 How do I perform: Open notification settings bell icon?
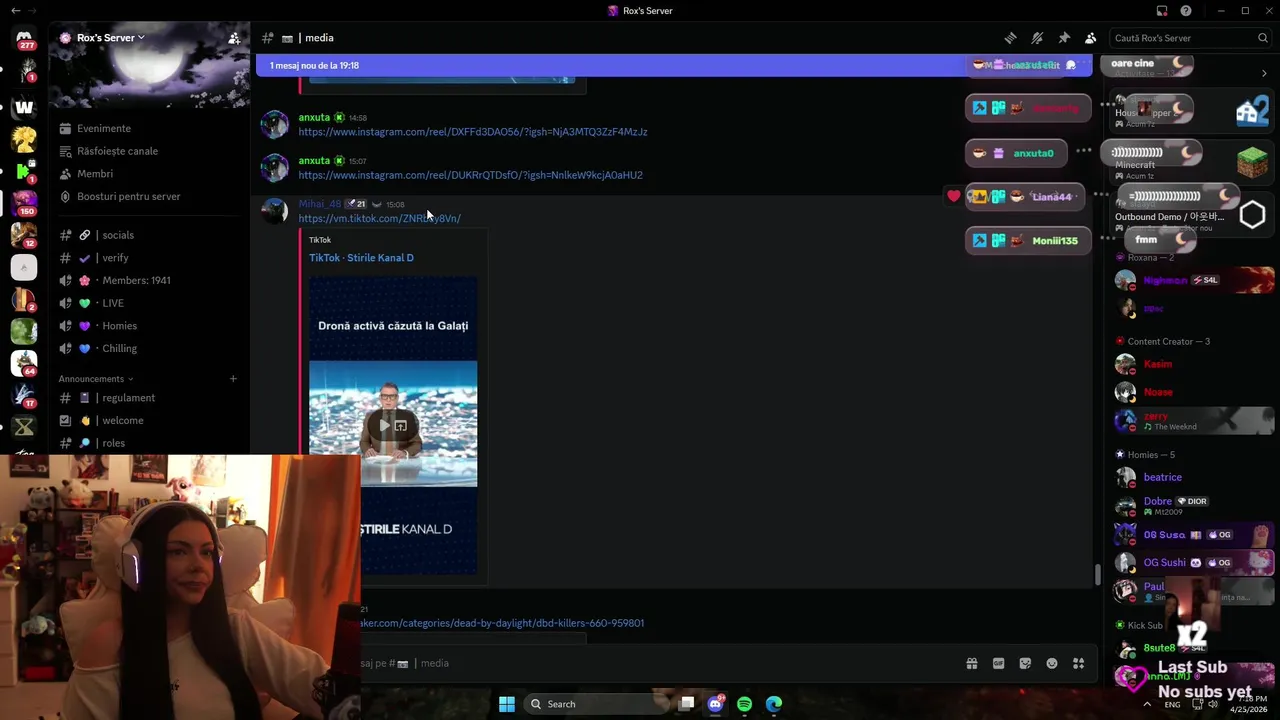(1037, 38)
